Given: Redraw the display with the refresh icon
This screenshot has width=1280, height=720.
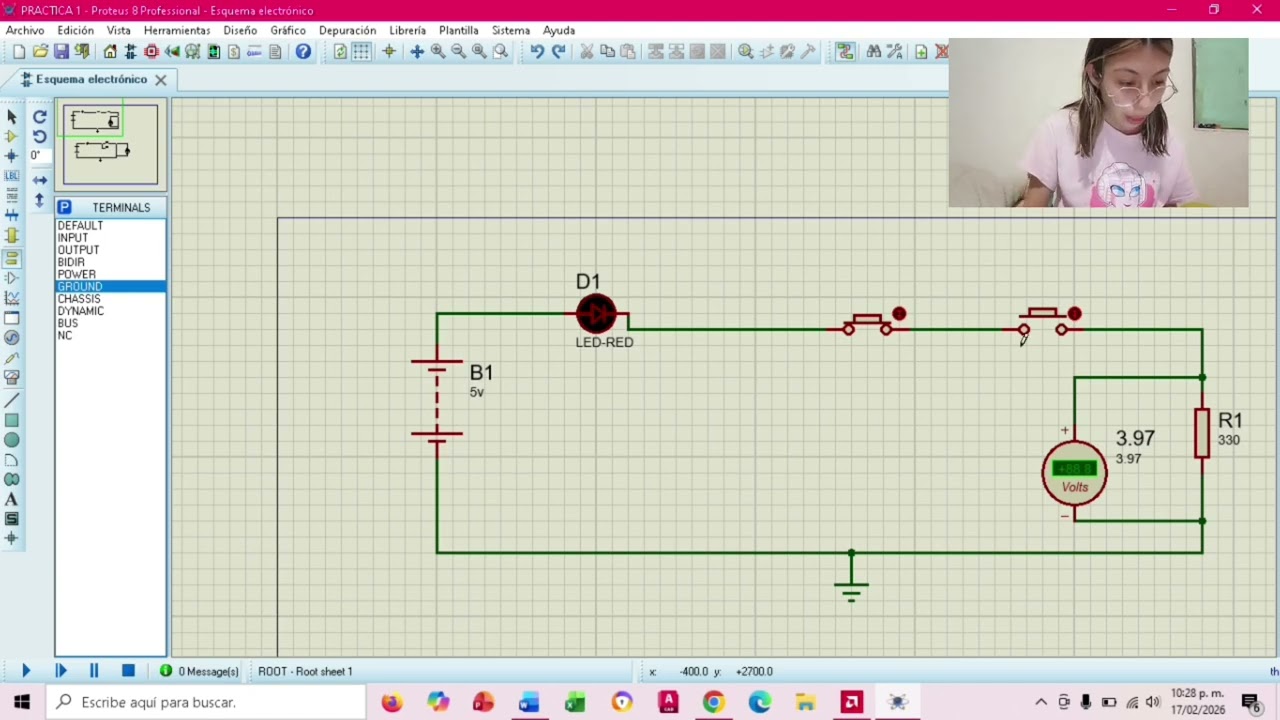Looking at the screenshot, I should point(340,52).
